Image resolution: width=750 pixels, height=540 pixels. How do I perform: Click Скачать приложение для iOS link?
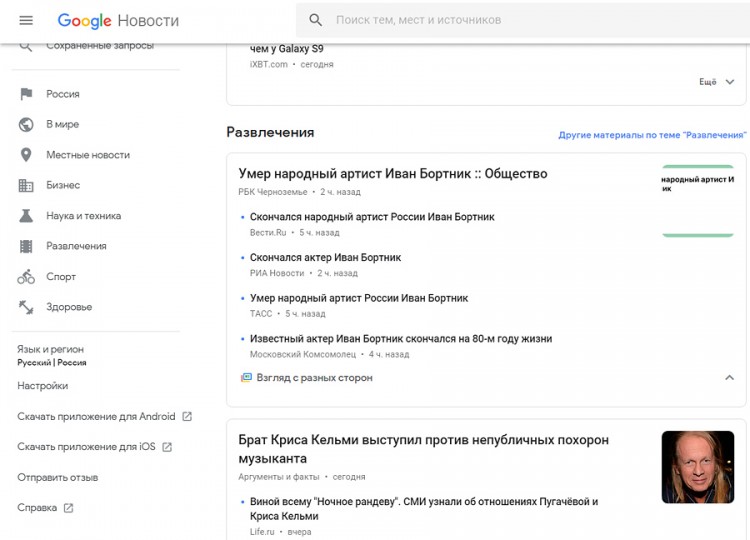point(86,447)
